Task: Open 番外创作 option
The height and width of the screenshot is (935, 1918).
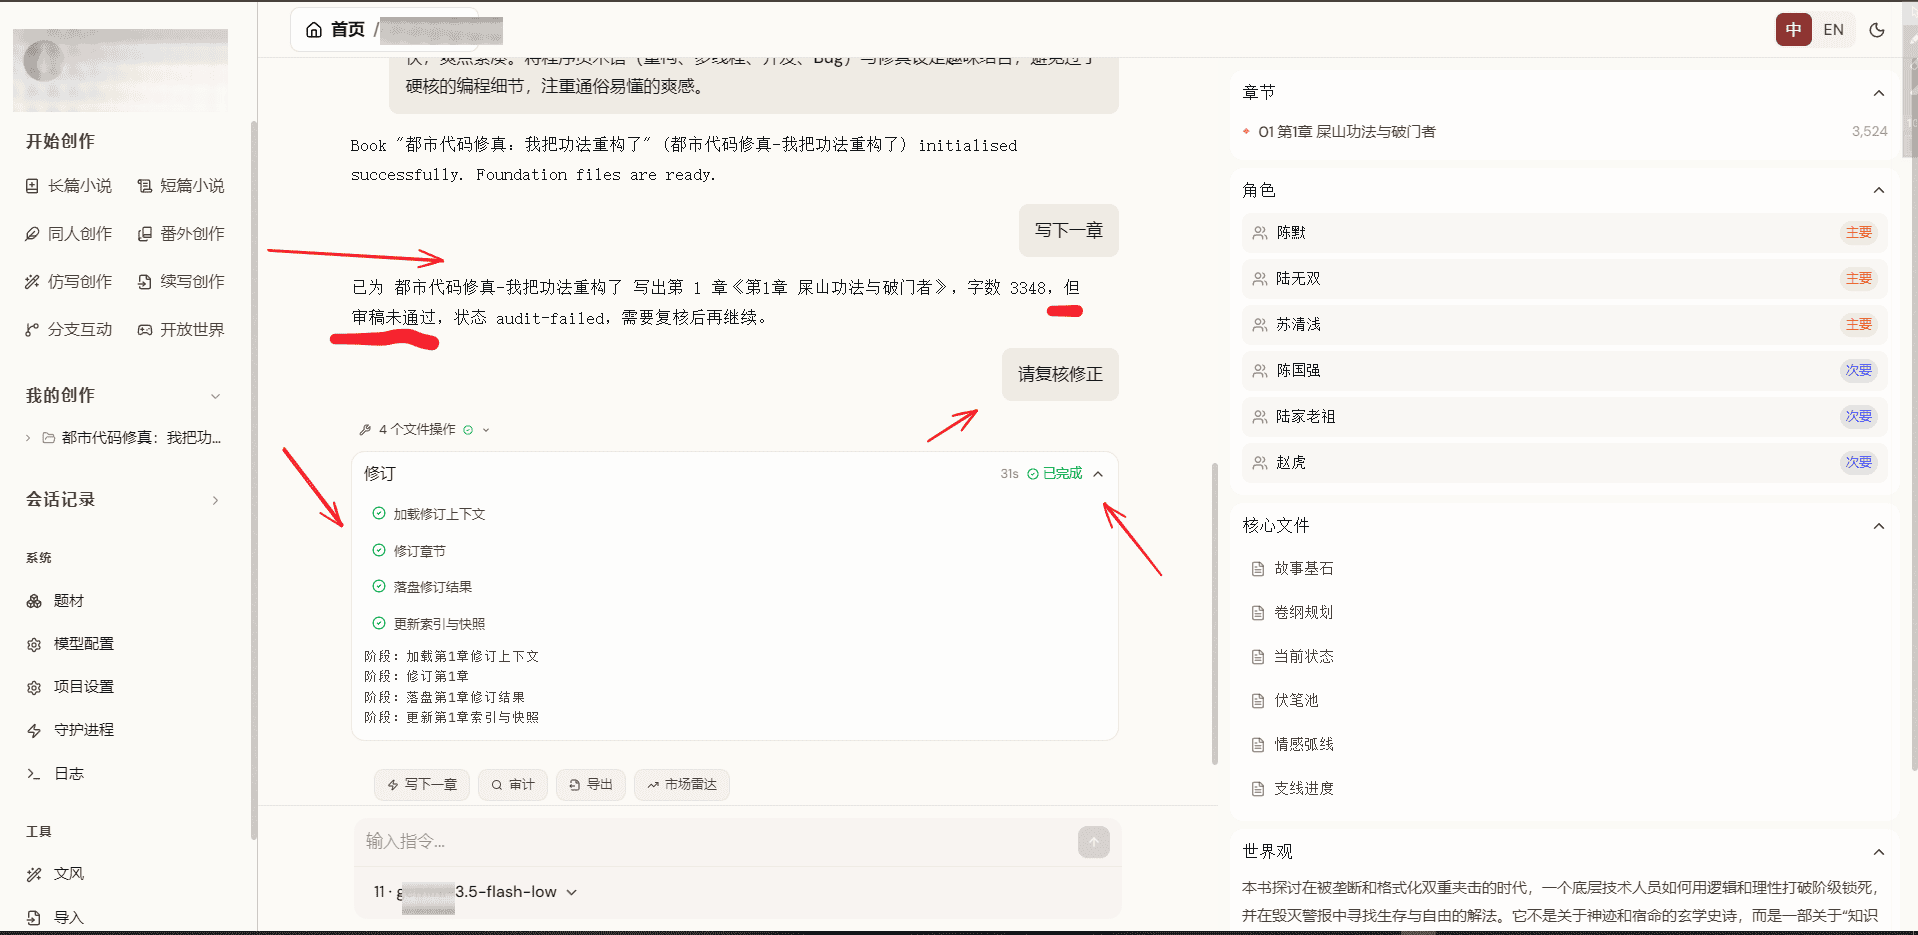Action: [x=181, y=234]
